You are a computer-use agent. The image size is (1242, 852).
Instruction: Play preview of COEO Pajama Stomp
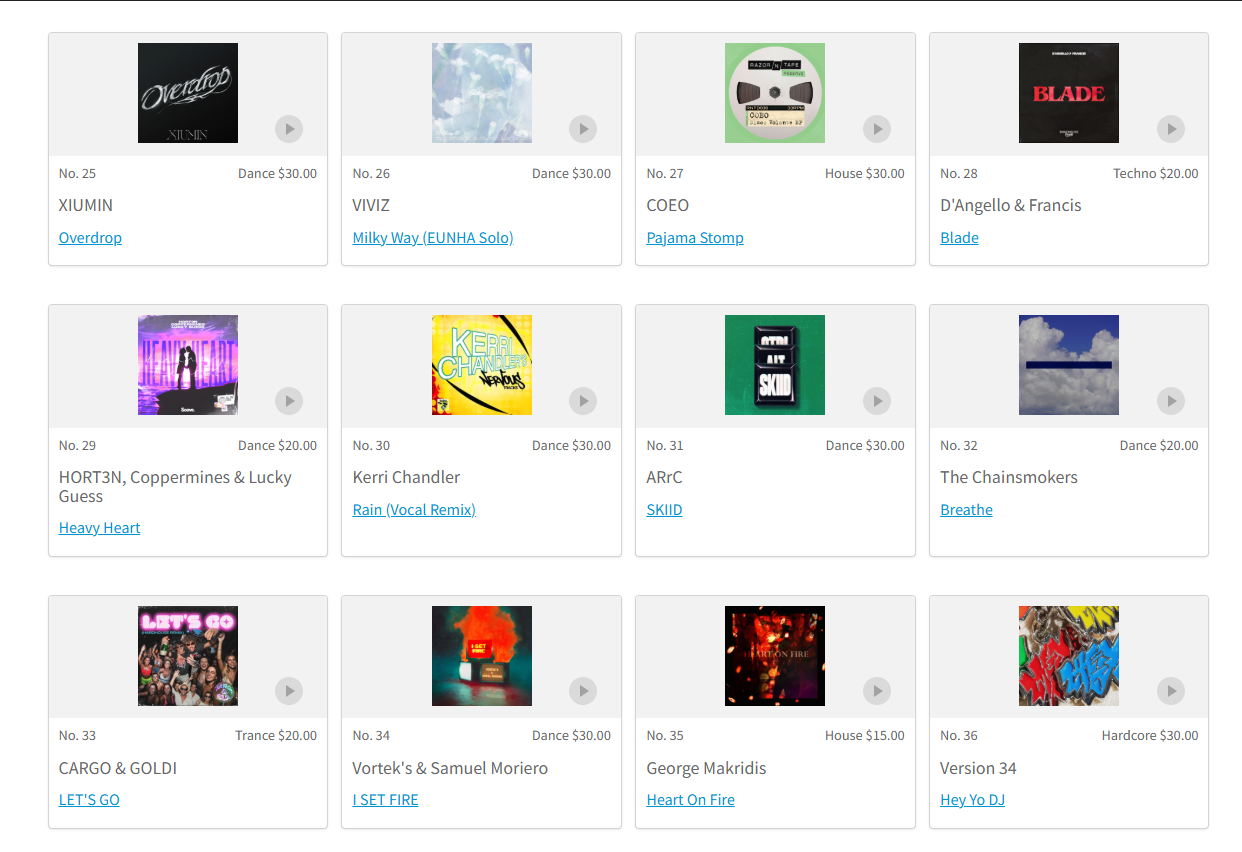877,129
